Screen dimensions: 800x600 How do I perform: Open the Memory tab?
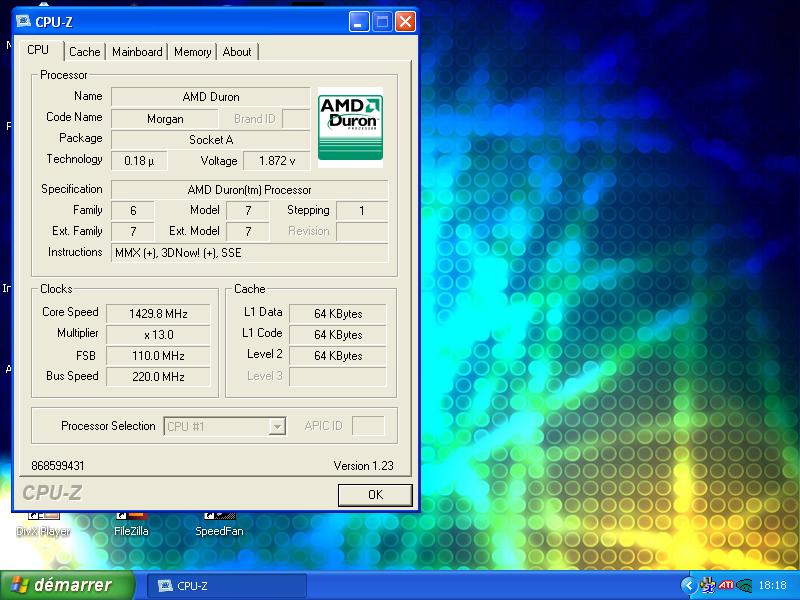192,52
